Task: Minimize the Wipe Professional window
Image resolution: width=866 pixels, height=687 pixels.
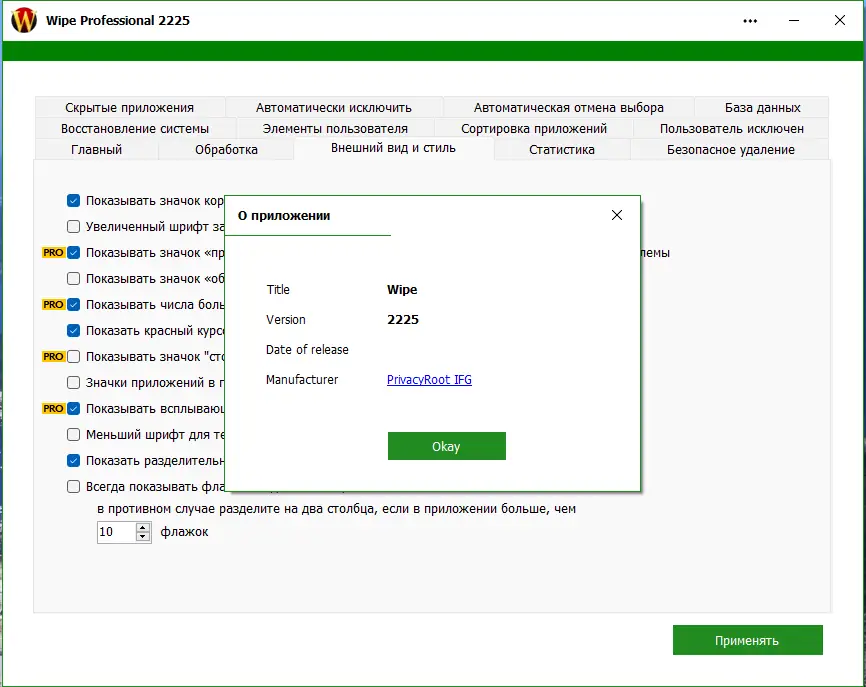Action: [794, 20]
